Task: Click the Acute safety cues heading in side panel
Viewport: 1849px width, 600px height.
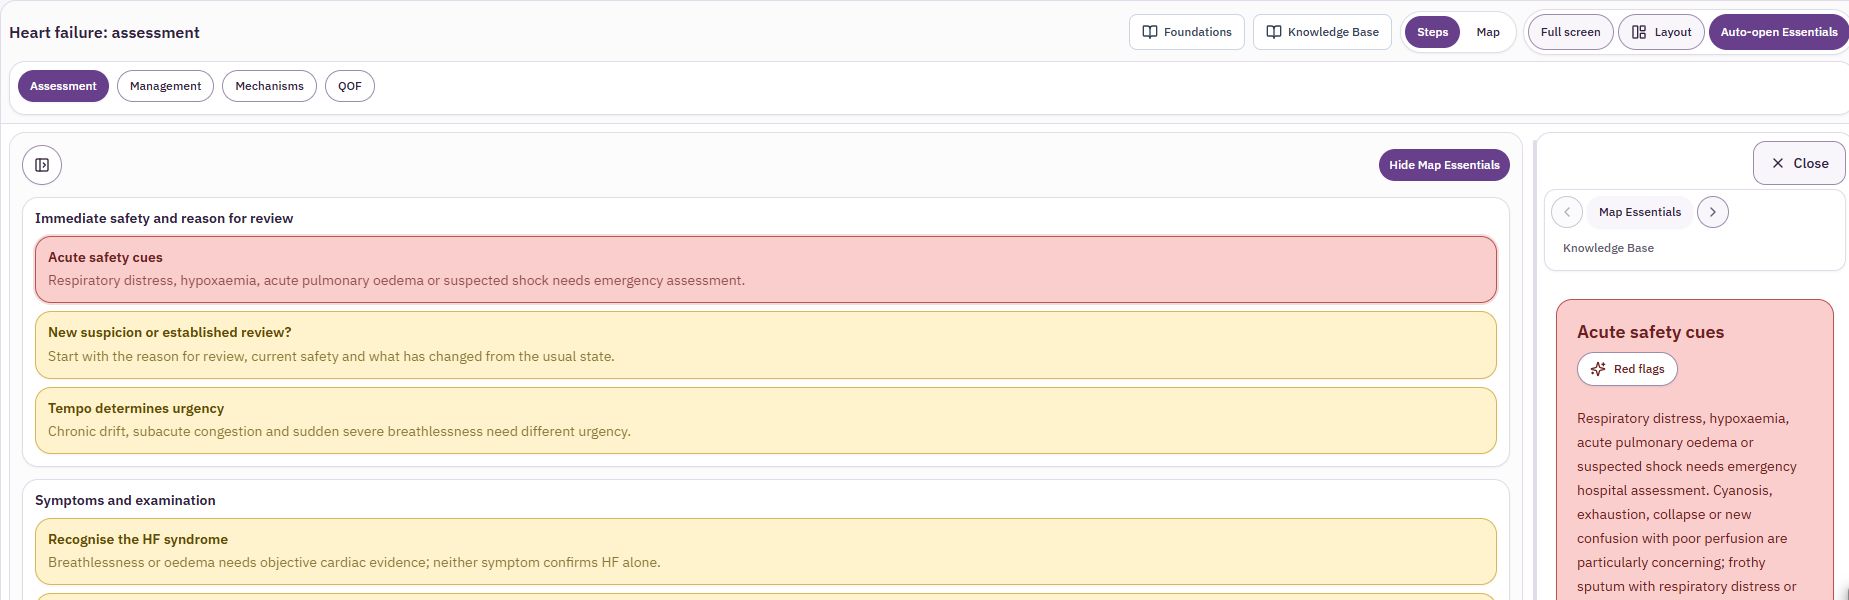Action: coord(1650,332)
